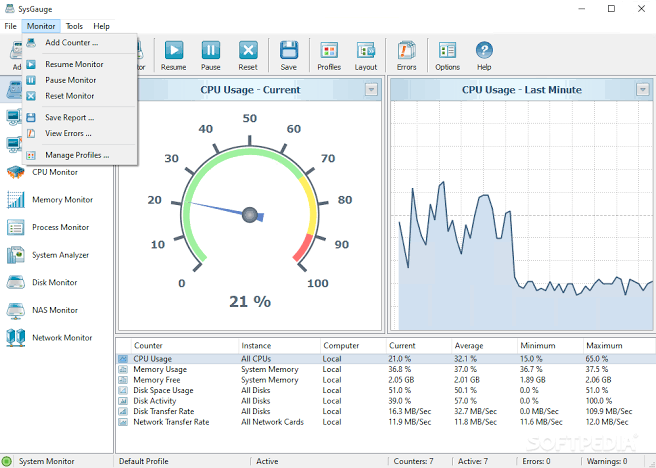
Task: Click the Help question mark icon
Action: [x=484, y=51]
